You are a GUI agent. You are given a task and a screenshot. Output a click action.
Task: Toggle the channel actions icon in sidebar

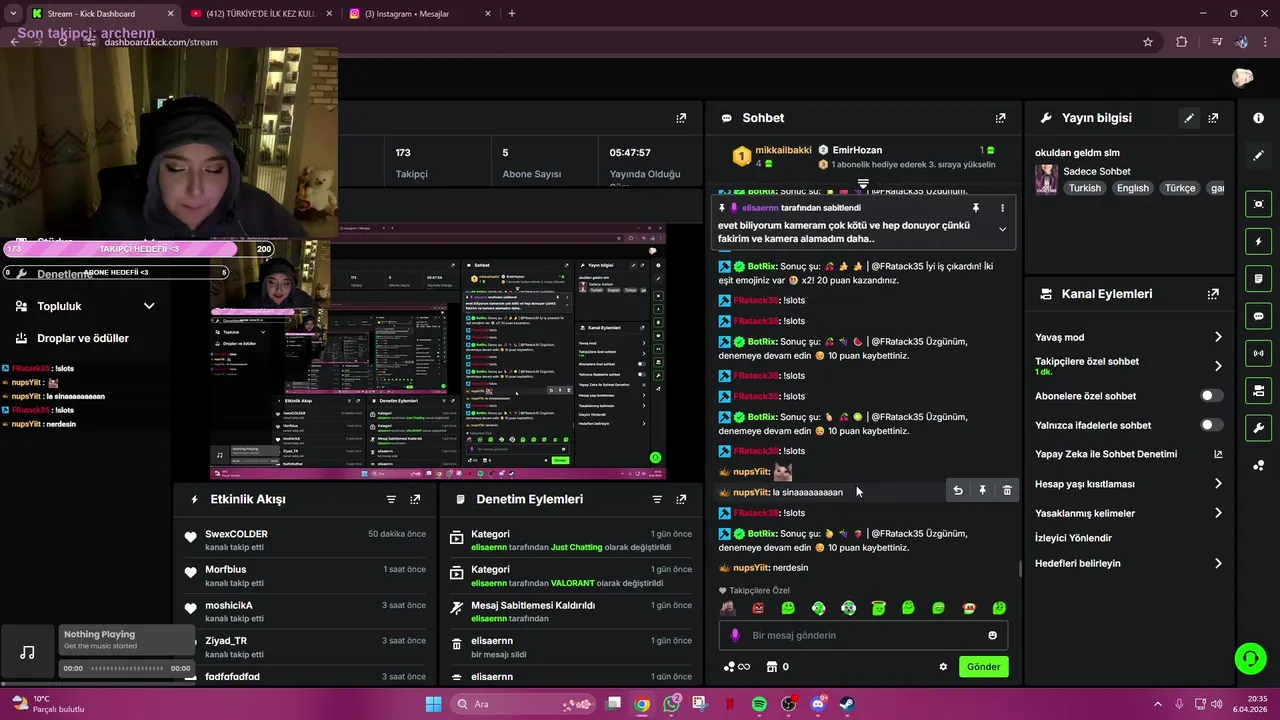(1258, 390)
